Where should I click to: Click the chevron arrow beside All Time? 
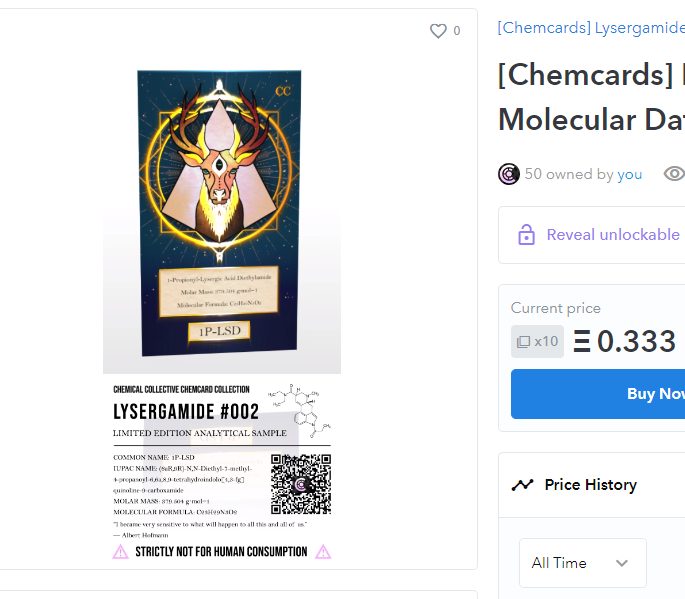point(622,563)
